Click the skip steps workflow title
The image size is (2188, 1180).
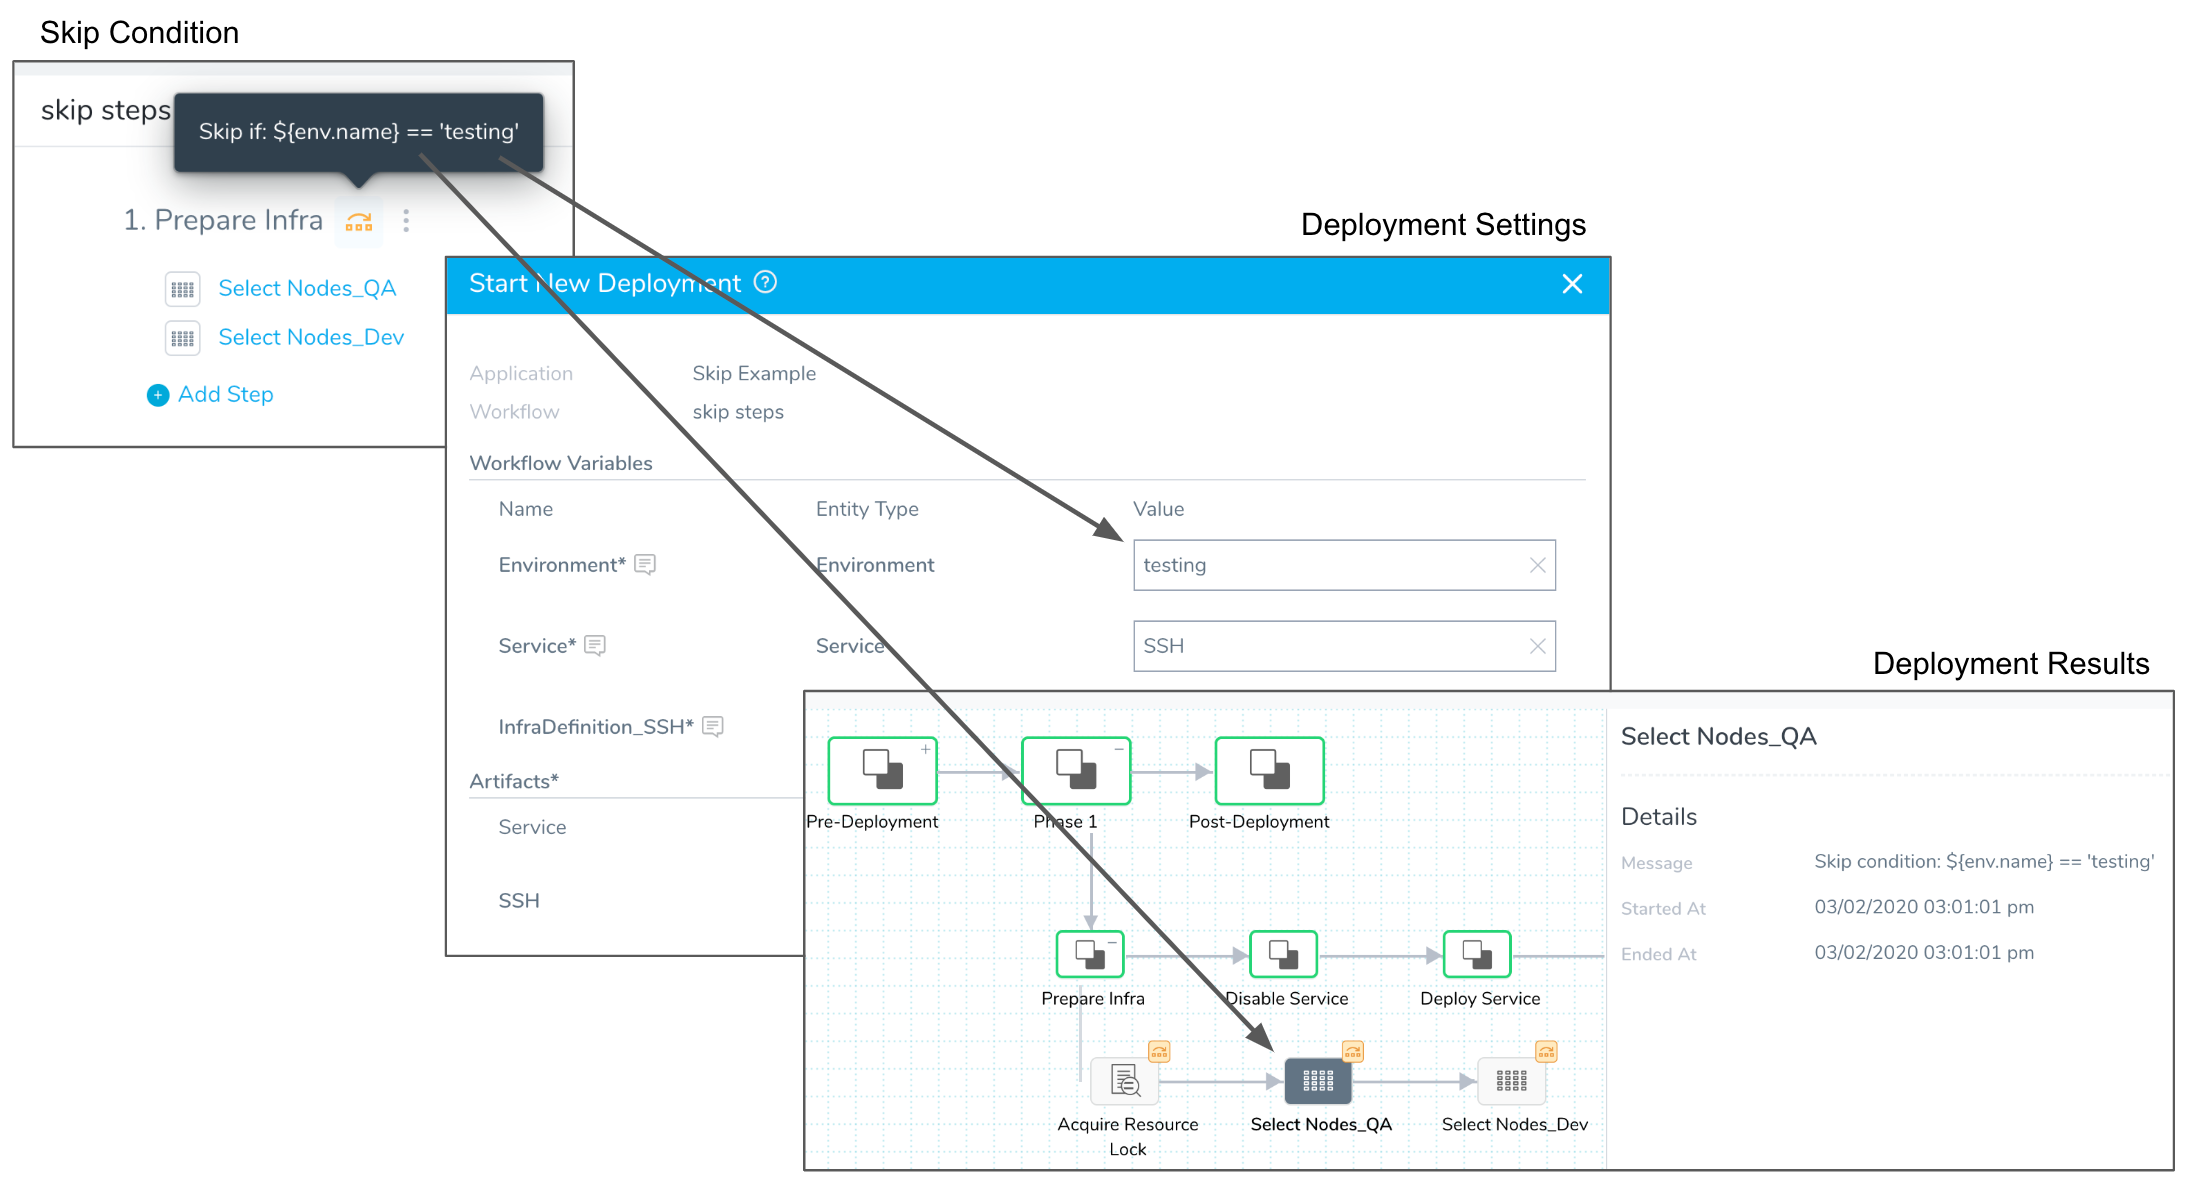pos(106,110)
